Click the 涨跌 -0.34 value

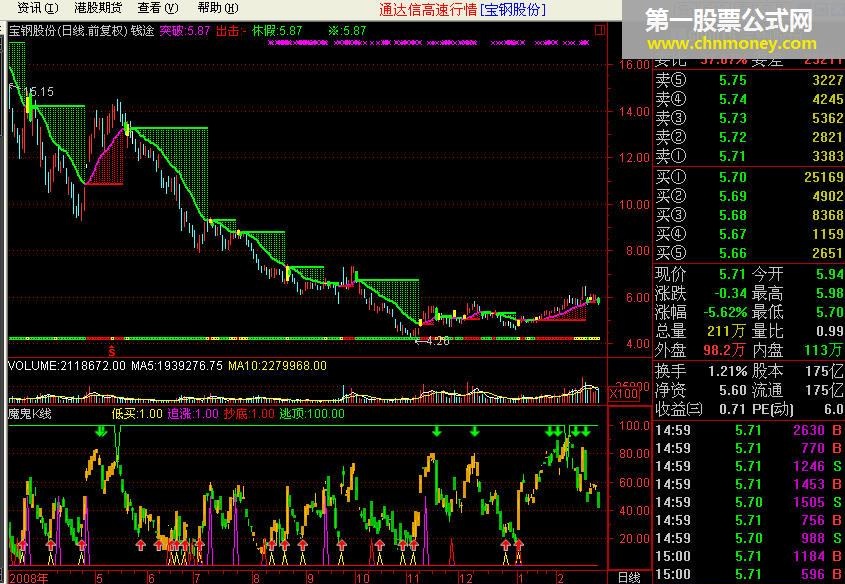pyautogui.click(x=730, y=293)
